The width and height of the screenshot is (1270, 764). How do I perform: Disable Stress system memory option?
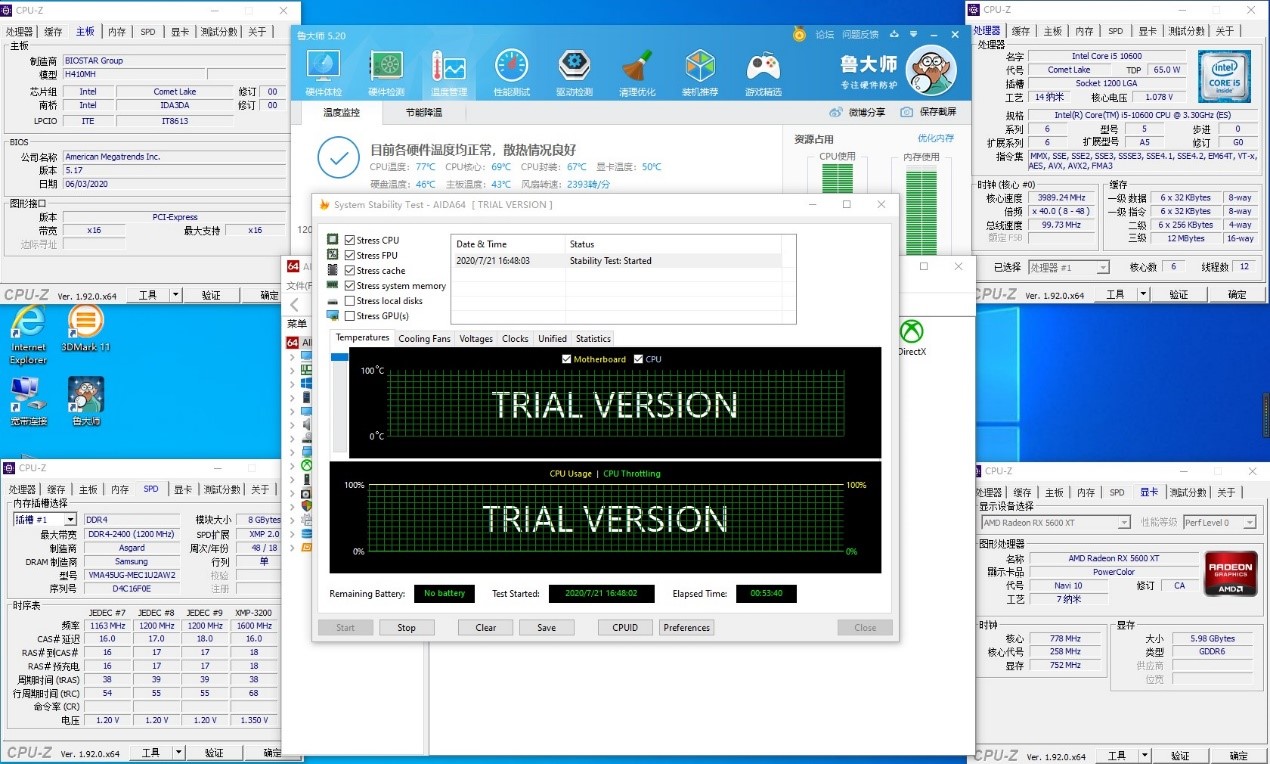pyautogui.click(x=350, y=285)
